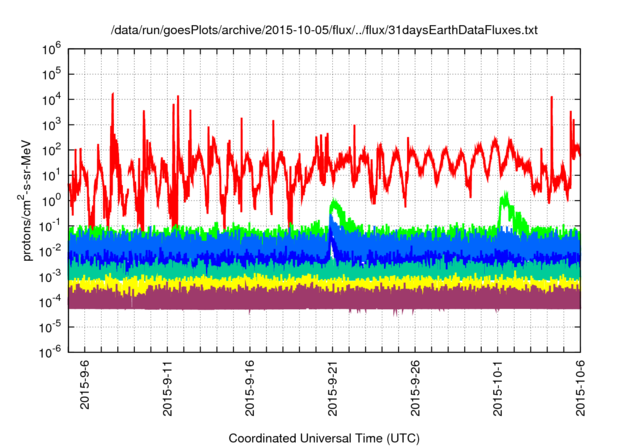
Task: Click the 10^4 y-axis tick label
Action: pyautogui.click(x=51, y=100)
